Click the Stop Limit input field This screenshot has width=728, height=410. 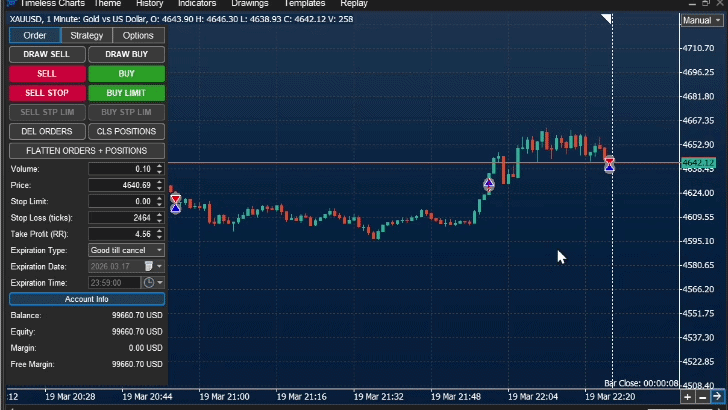point(122,202)
